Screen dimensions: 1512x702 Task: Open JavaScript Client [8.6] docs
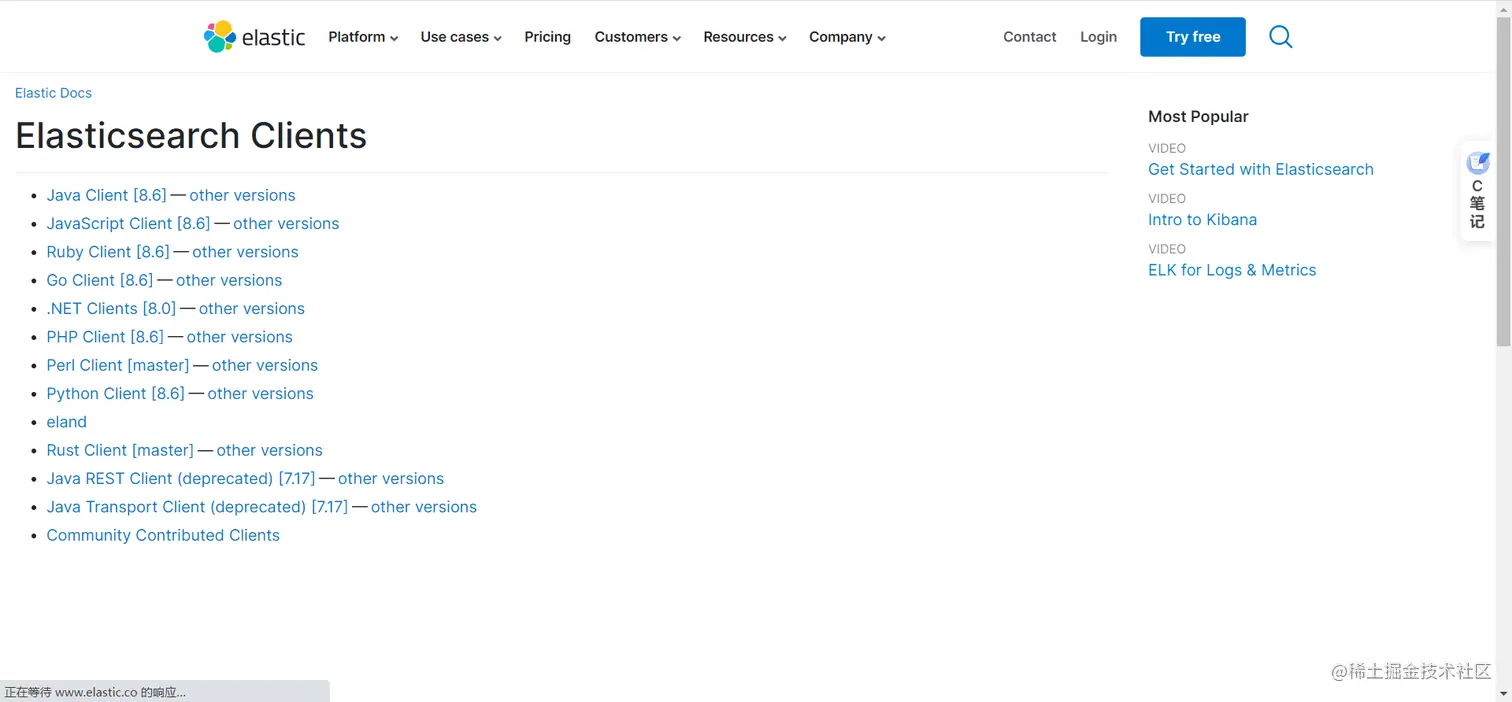pyautogui.click(x=128, y=223)
